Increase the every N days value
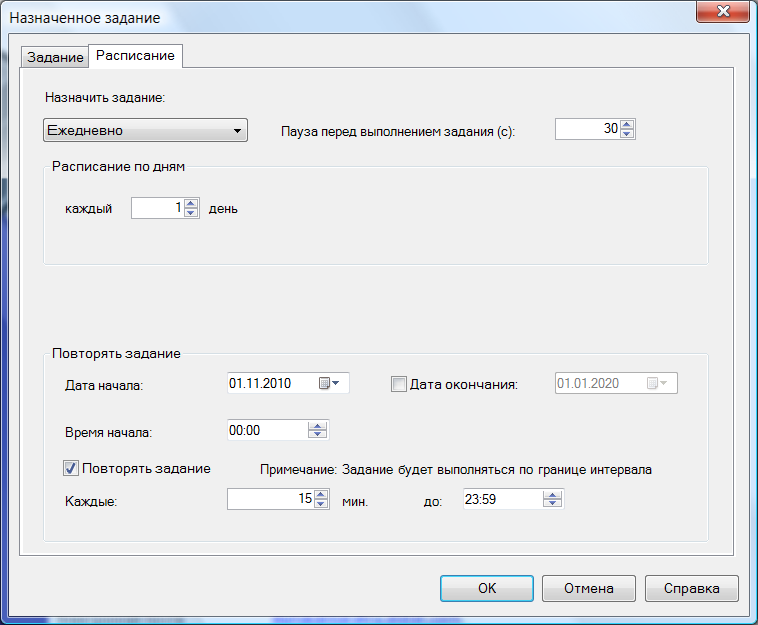The width and height of the screenshot is (758, 625). tap(192, 203)
